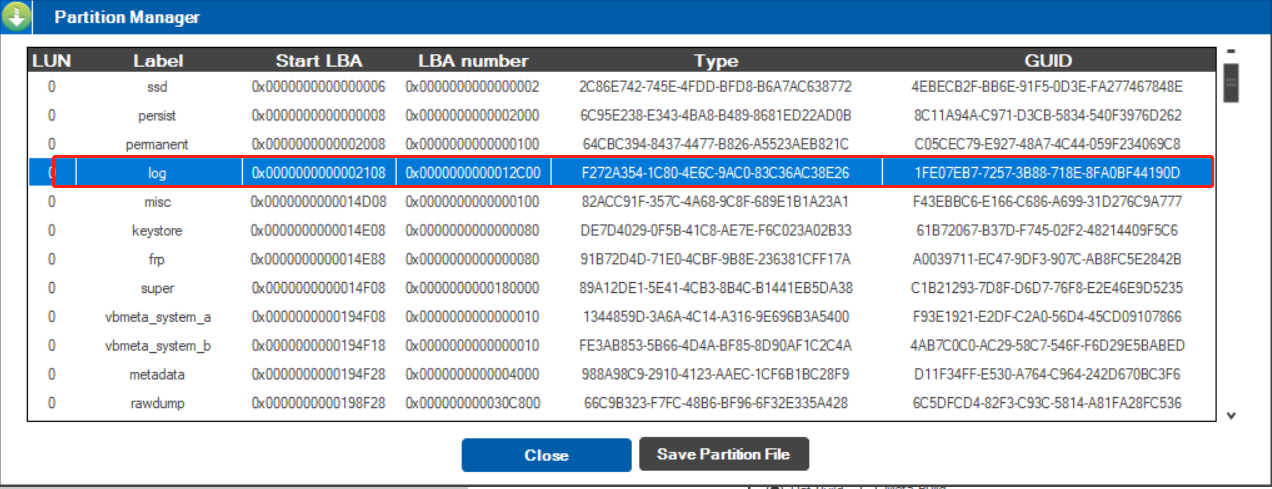Click GUID C05CEC79-E927-48A7-4C44-059F234069C8
Viewport: 1272px width, 489px height.
click(x=1048, y=145)
